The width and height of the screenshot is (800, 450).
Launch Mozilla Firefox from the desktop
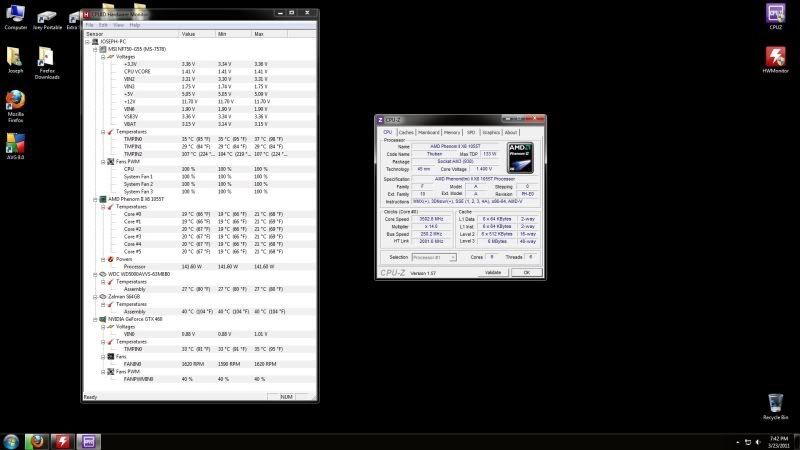click(x=15, y=106)
